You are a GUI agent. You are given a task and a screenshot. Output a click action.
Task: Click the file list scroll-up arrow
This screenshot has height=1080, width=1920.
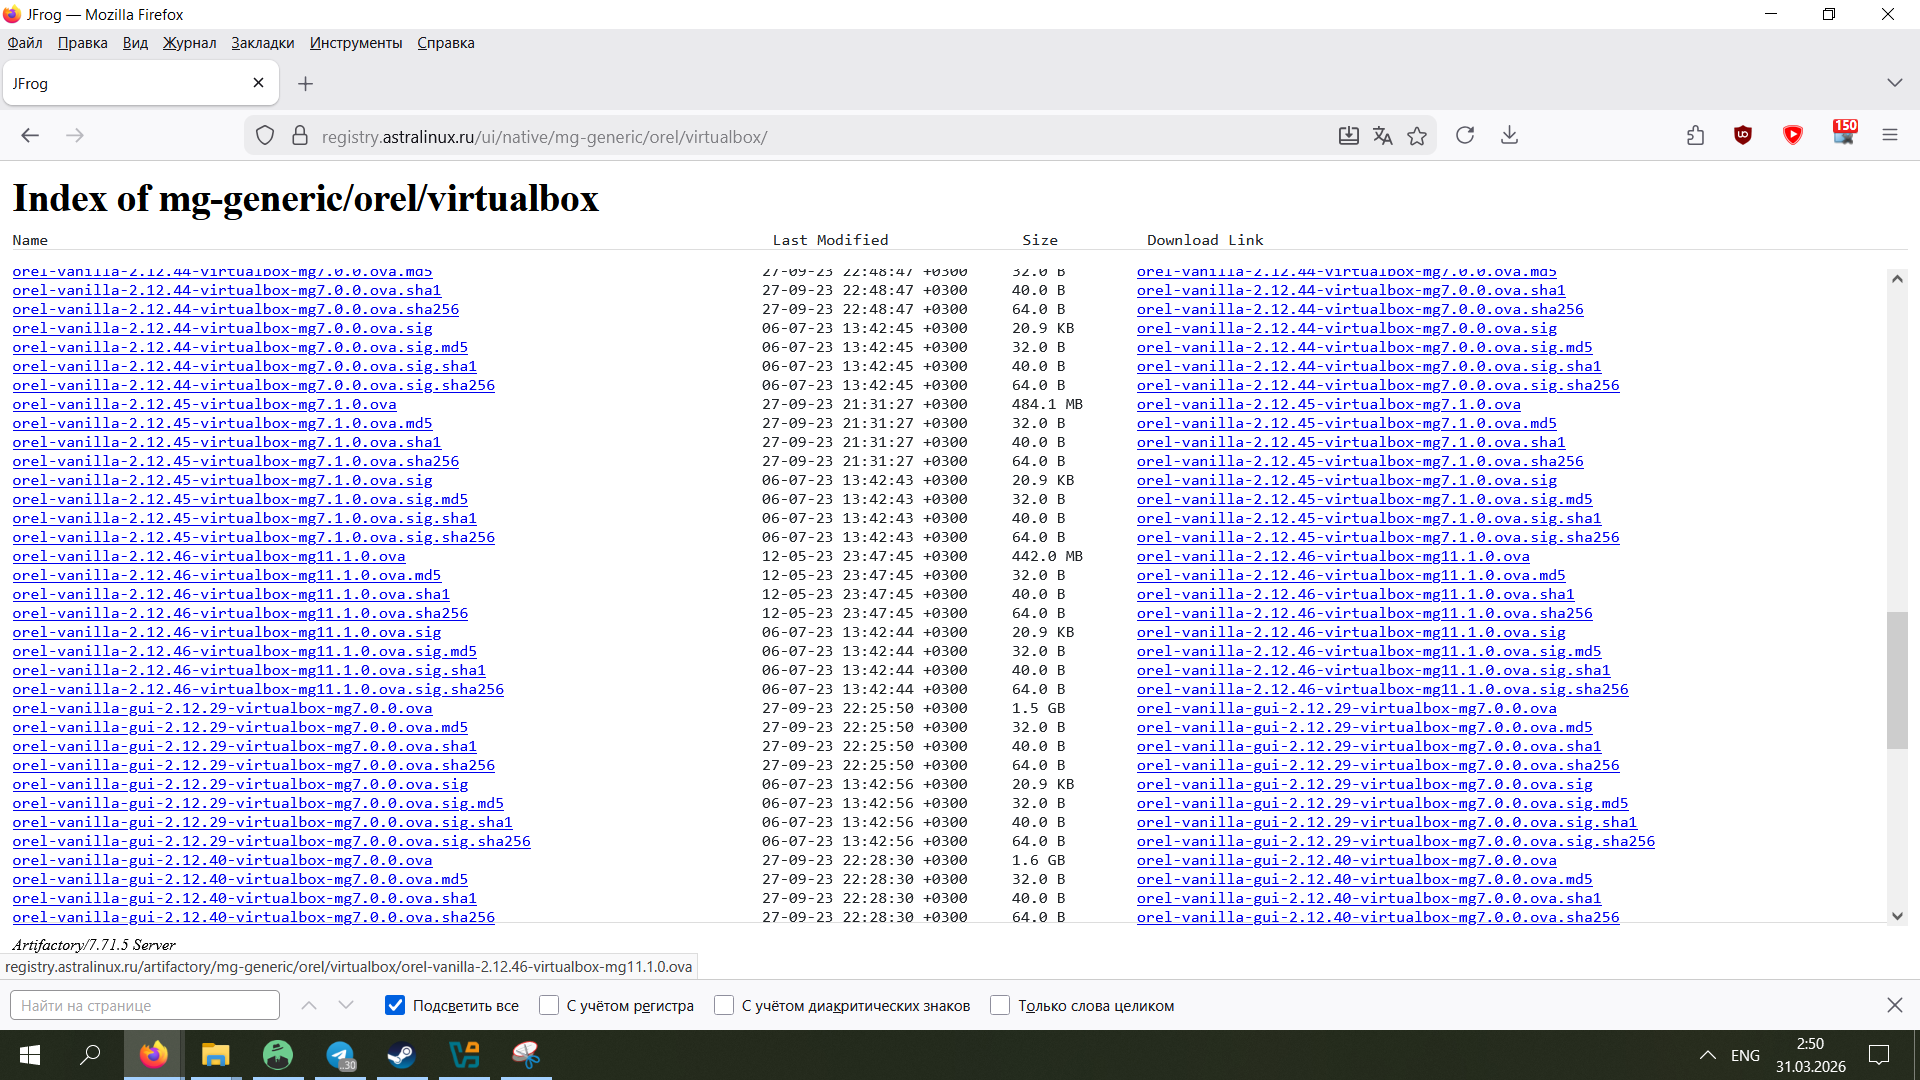pyautogui.click(x=1897, y=279)
